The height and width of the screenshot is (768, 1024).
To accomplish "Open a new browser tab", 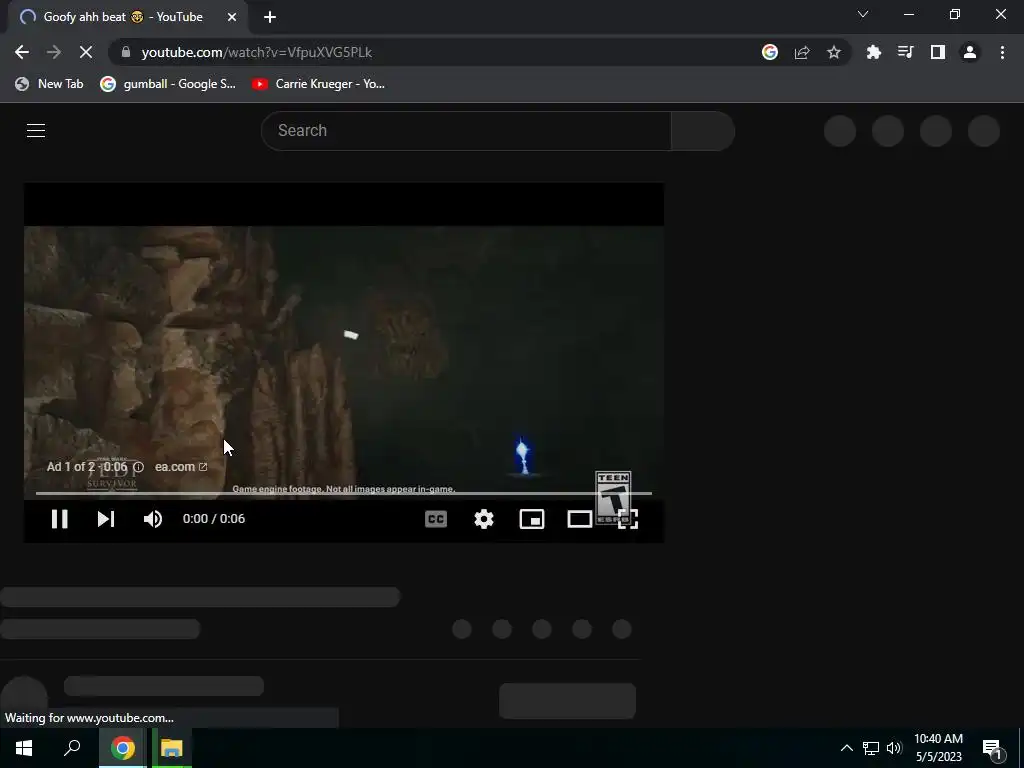I will pos(270,17).
